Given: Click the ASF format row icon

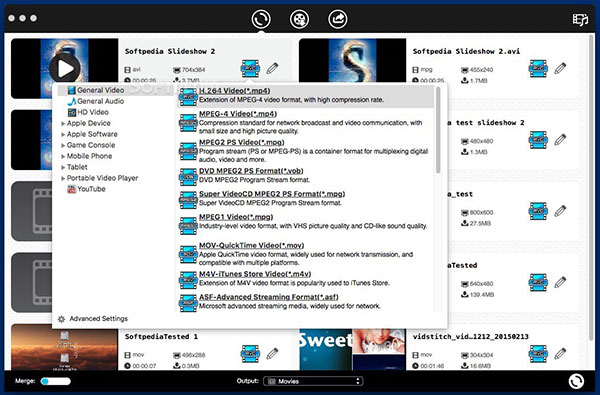Looking at the screenshot, I should pyautogui.click(x=188, y=302).
